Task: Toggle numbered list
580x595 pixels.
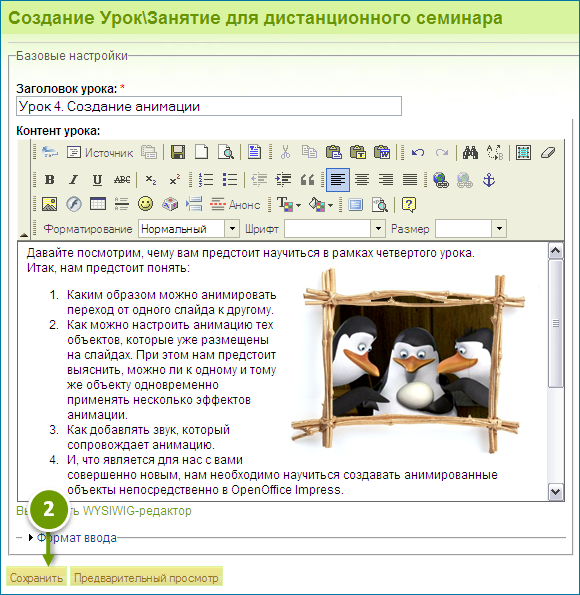Action: (206, 179)
